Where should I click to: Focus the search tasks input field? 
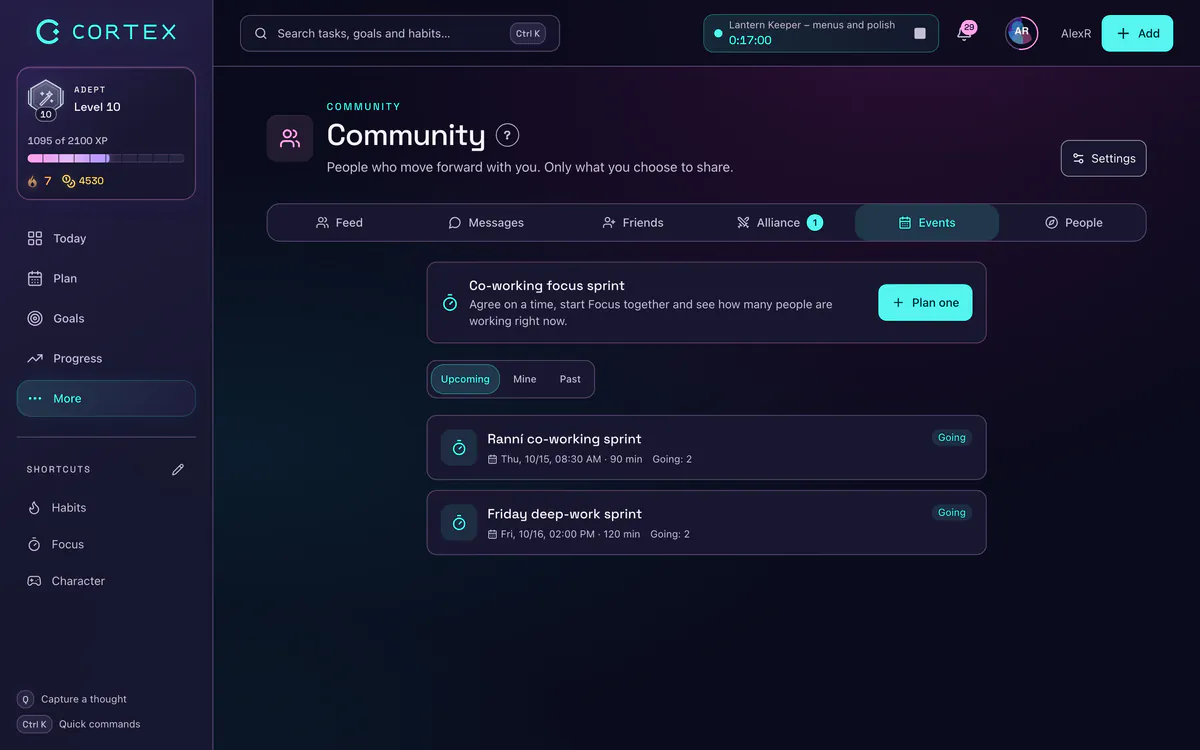click(x=400, y=33)
